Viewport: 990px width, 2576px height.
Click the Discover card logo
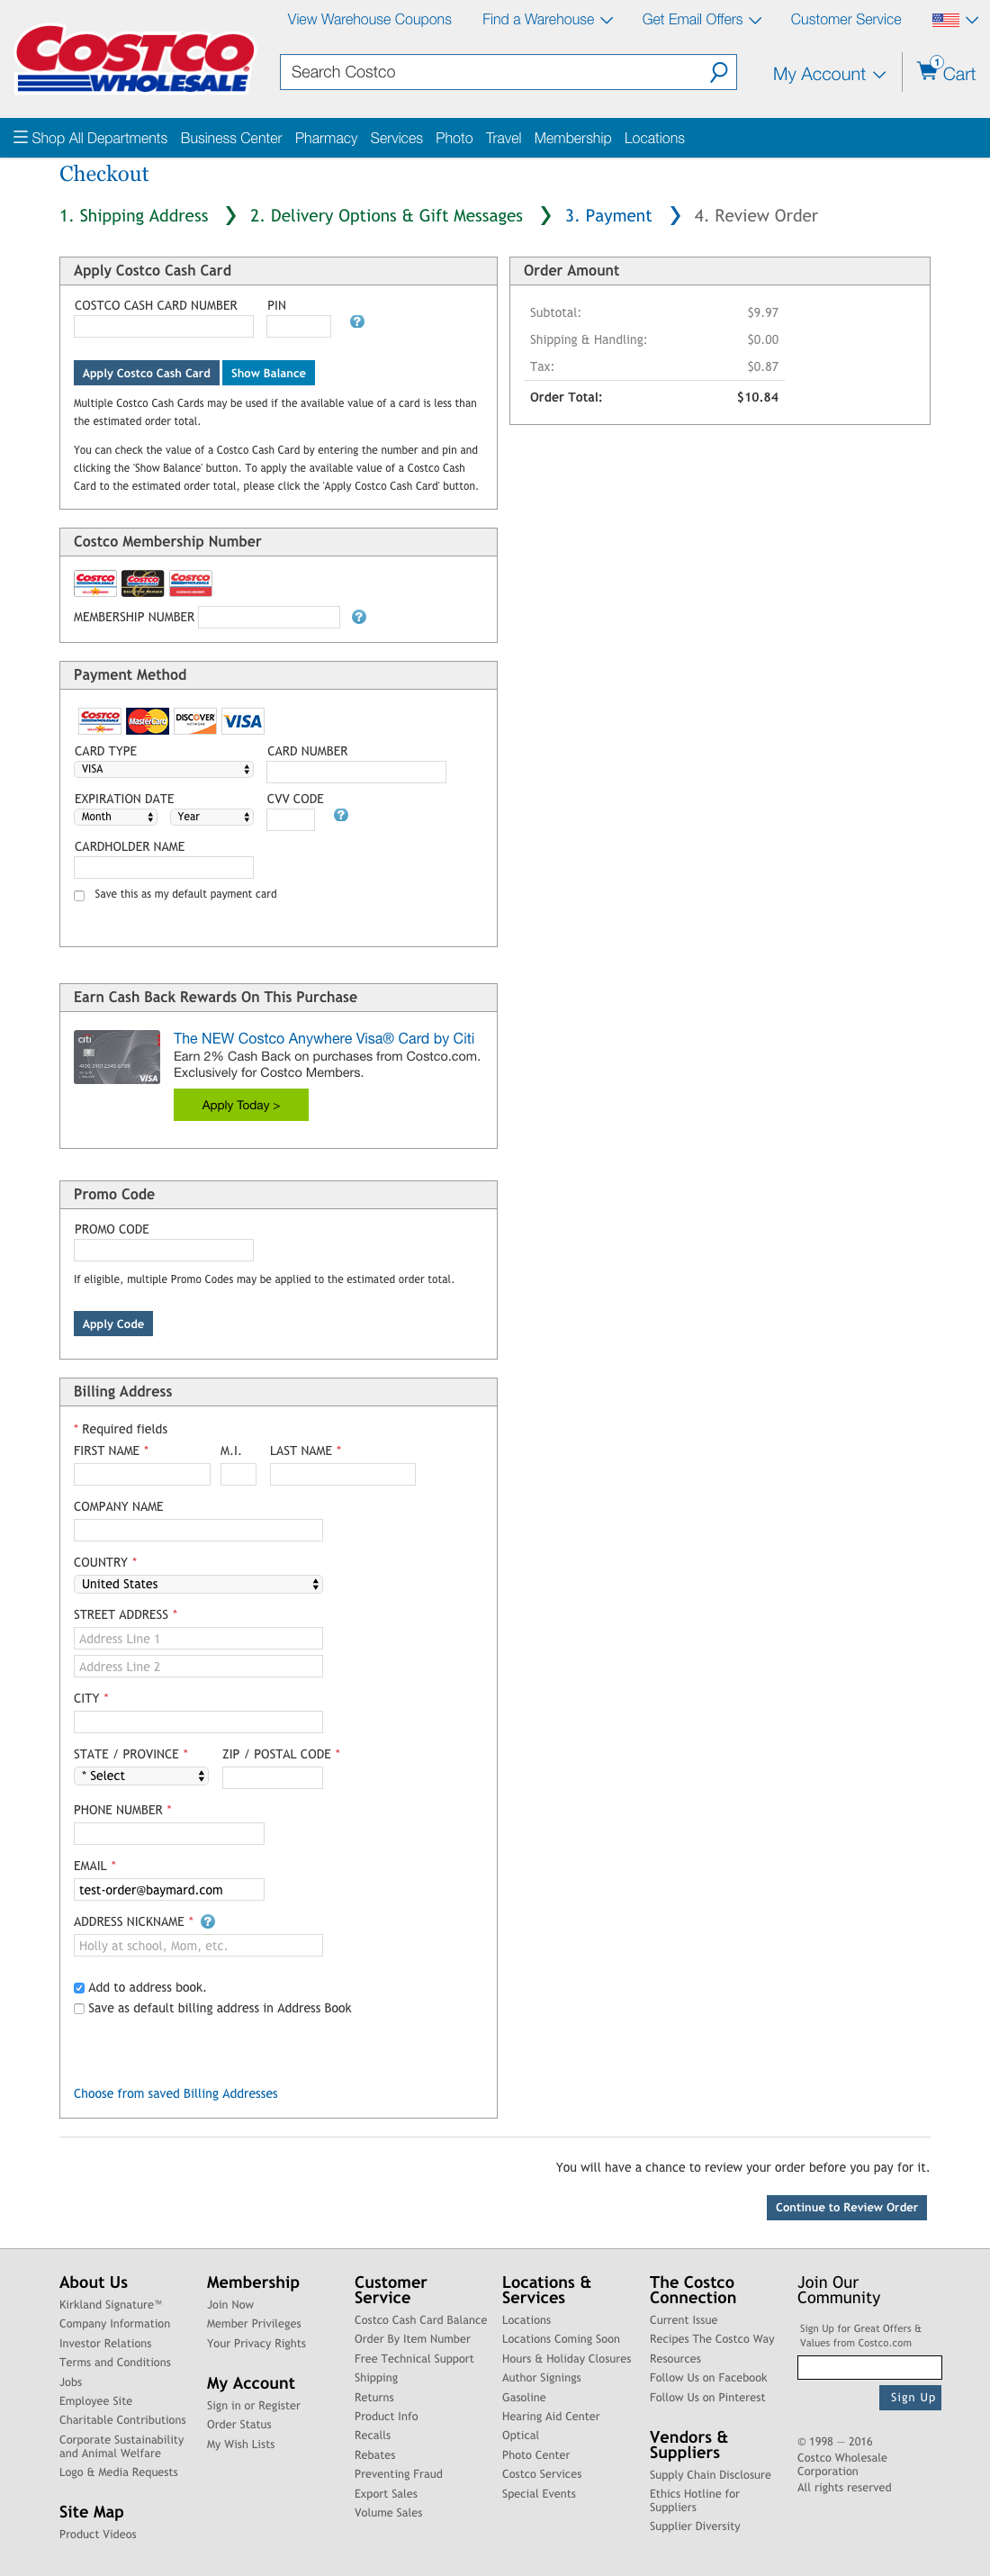(x=195, y=721)
